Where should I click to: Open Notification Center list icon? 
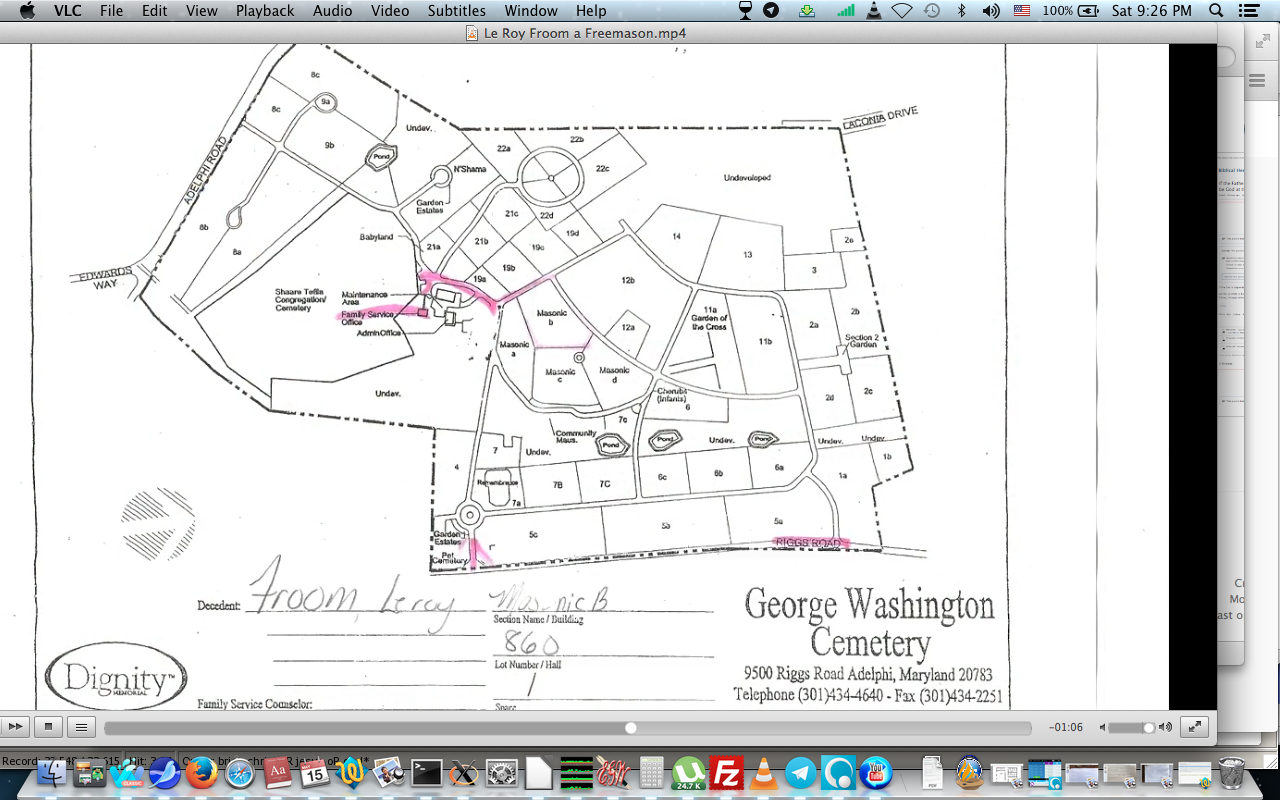coord(1248,11)
